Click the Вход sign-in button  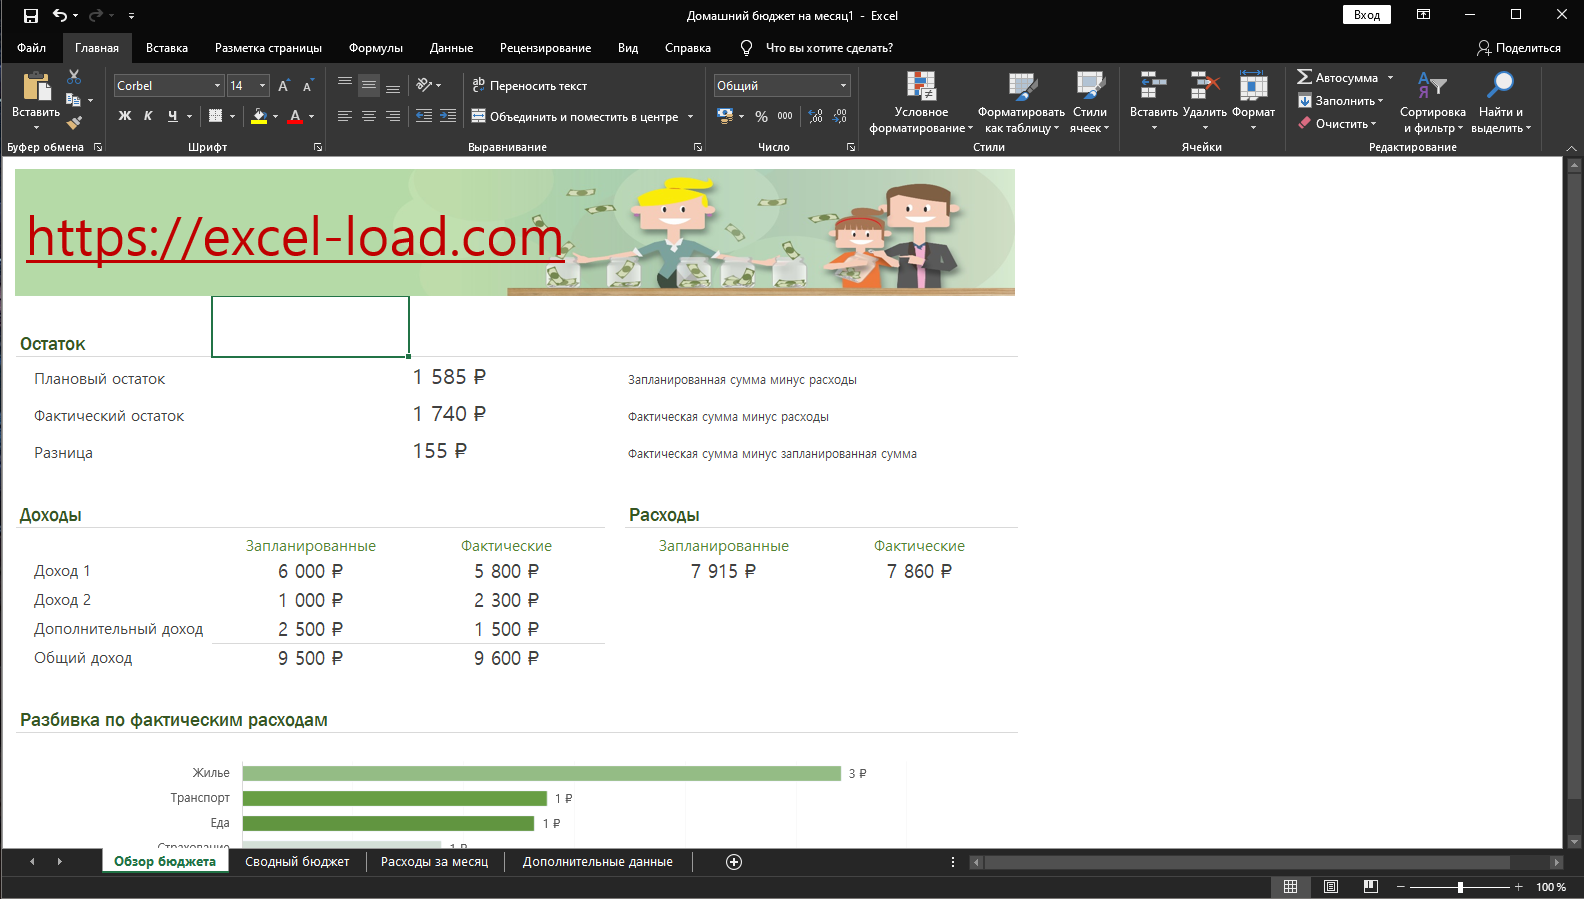click(1366, 15)
